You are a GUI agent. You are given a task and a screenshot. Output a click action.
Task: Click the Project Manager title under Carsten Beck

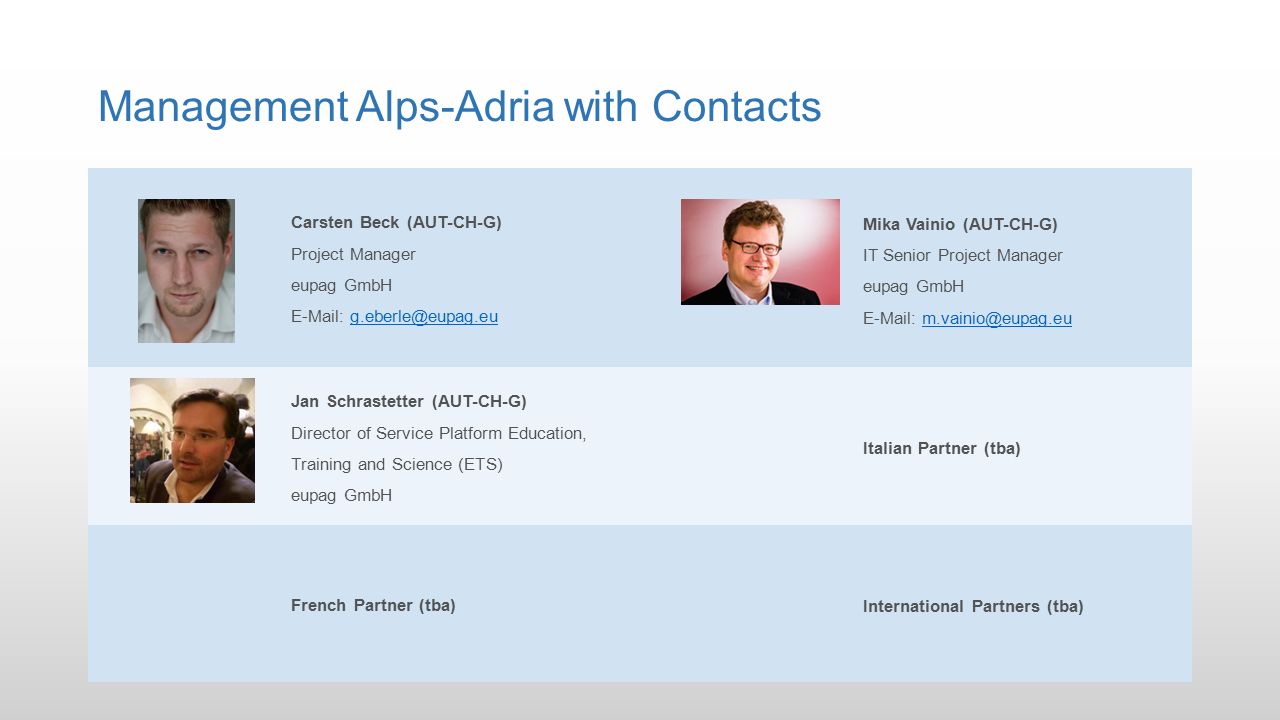(353, 254)
